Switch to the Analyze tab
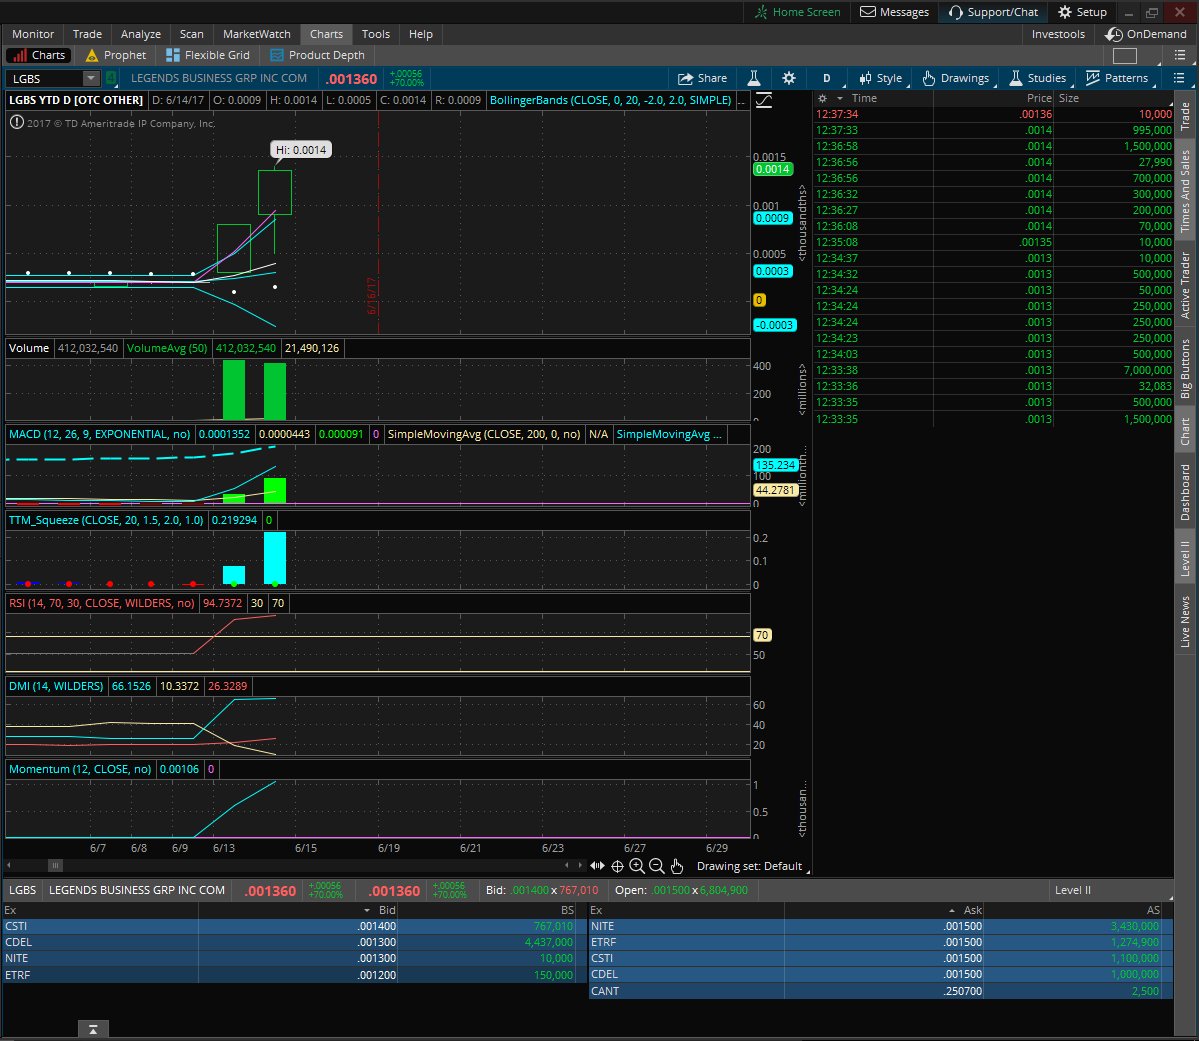 (x=141, y=34)
